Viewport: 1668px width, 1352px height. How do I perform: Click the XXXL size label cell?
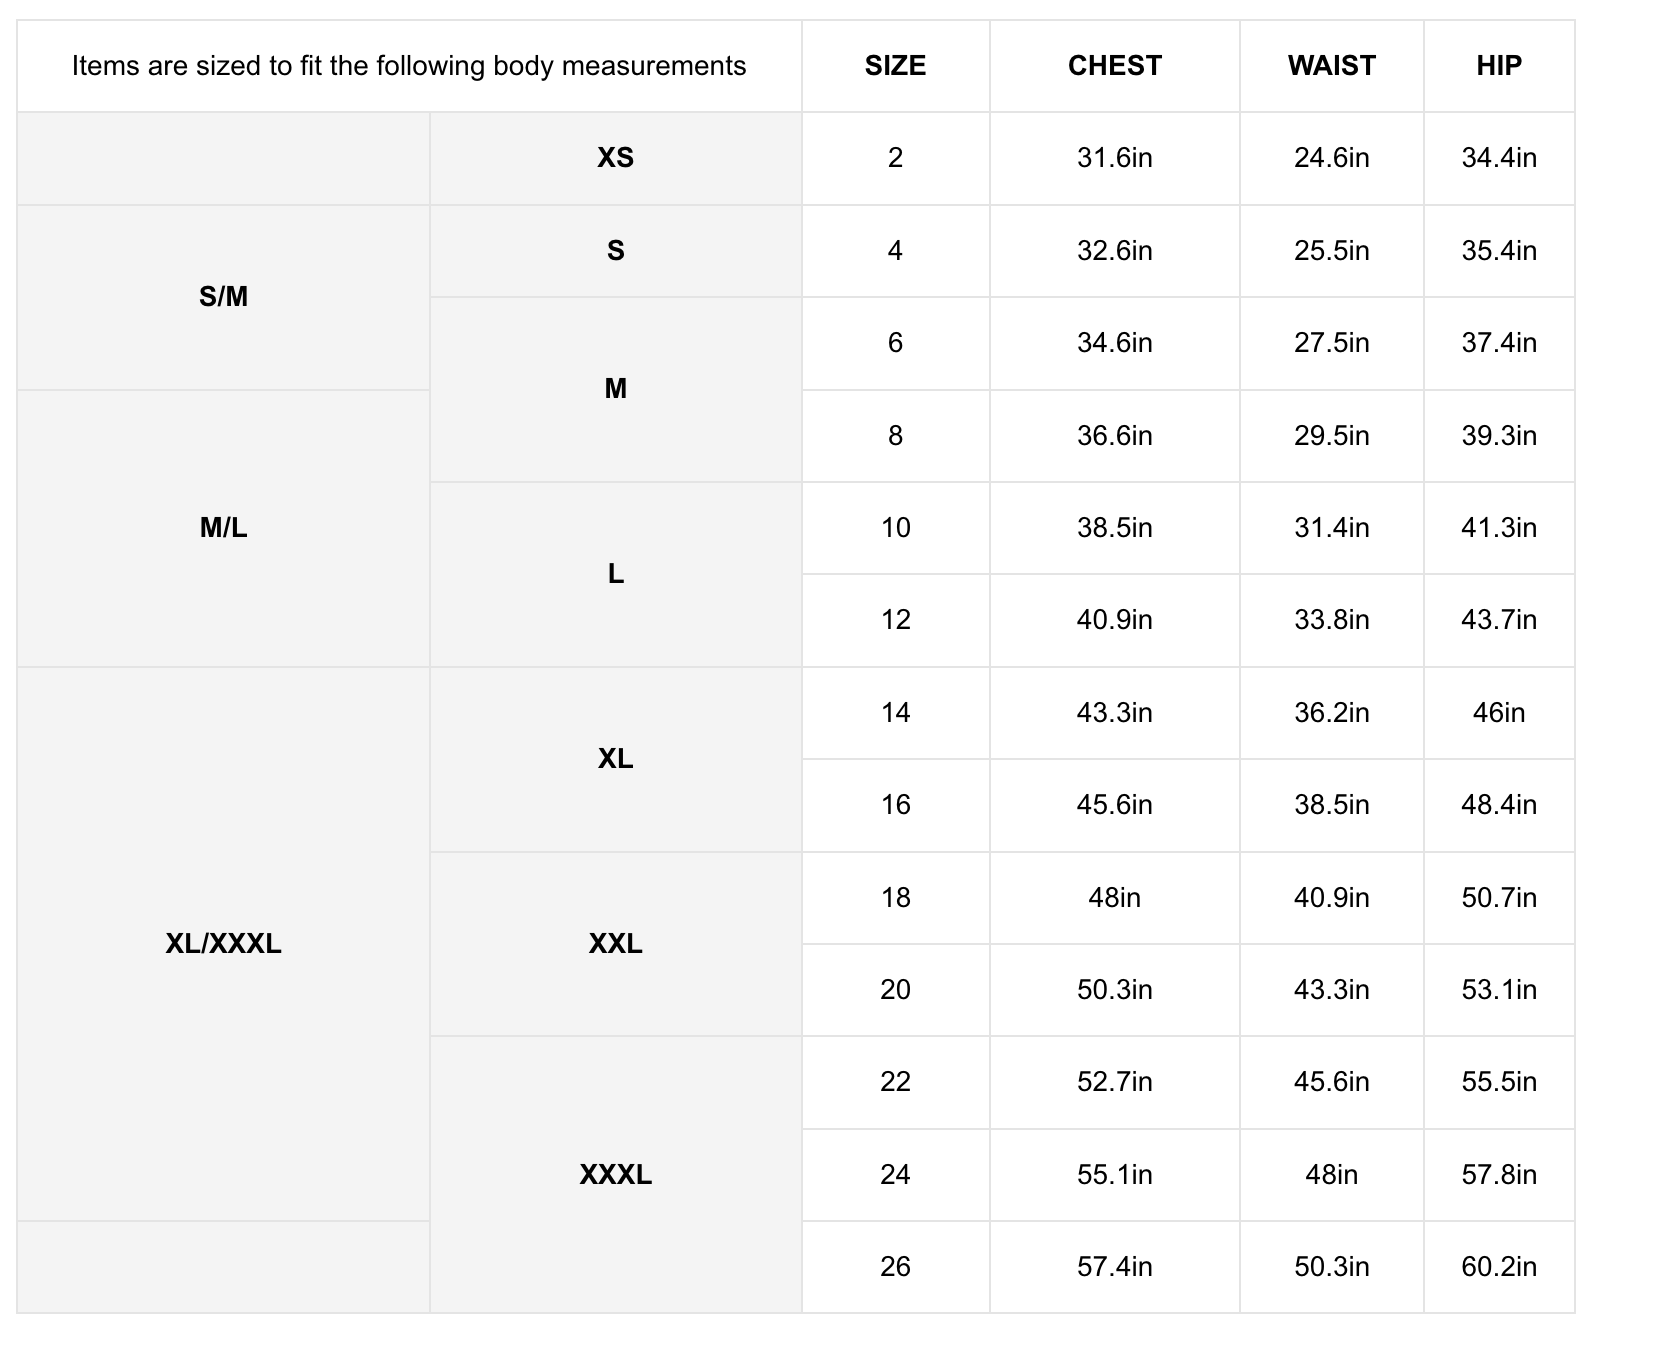pyautogui.click(x=615, y=1174)
